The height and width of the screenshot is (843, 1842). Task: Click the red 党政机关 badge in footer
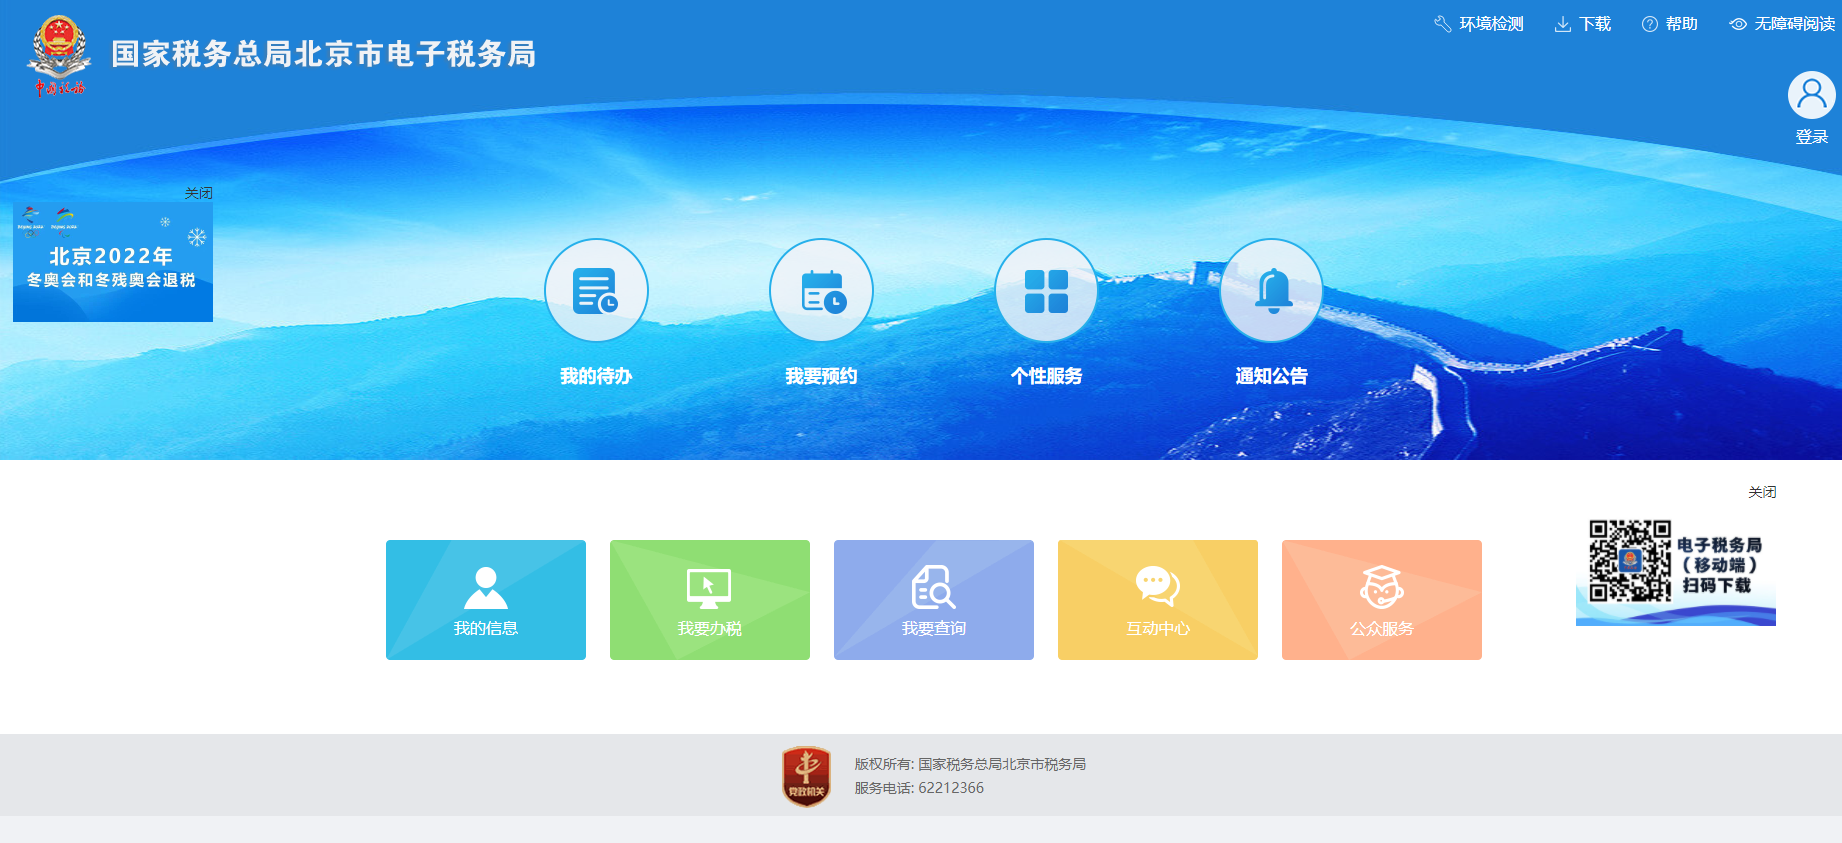pyautogui.click(x=806, y=776)
